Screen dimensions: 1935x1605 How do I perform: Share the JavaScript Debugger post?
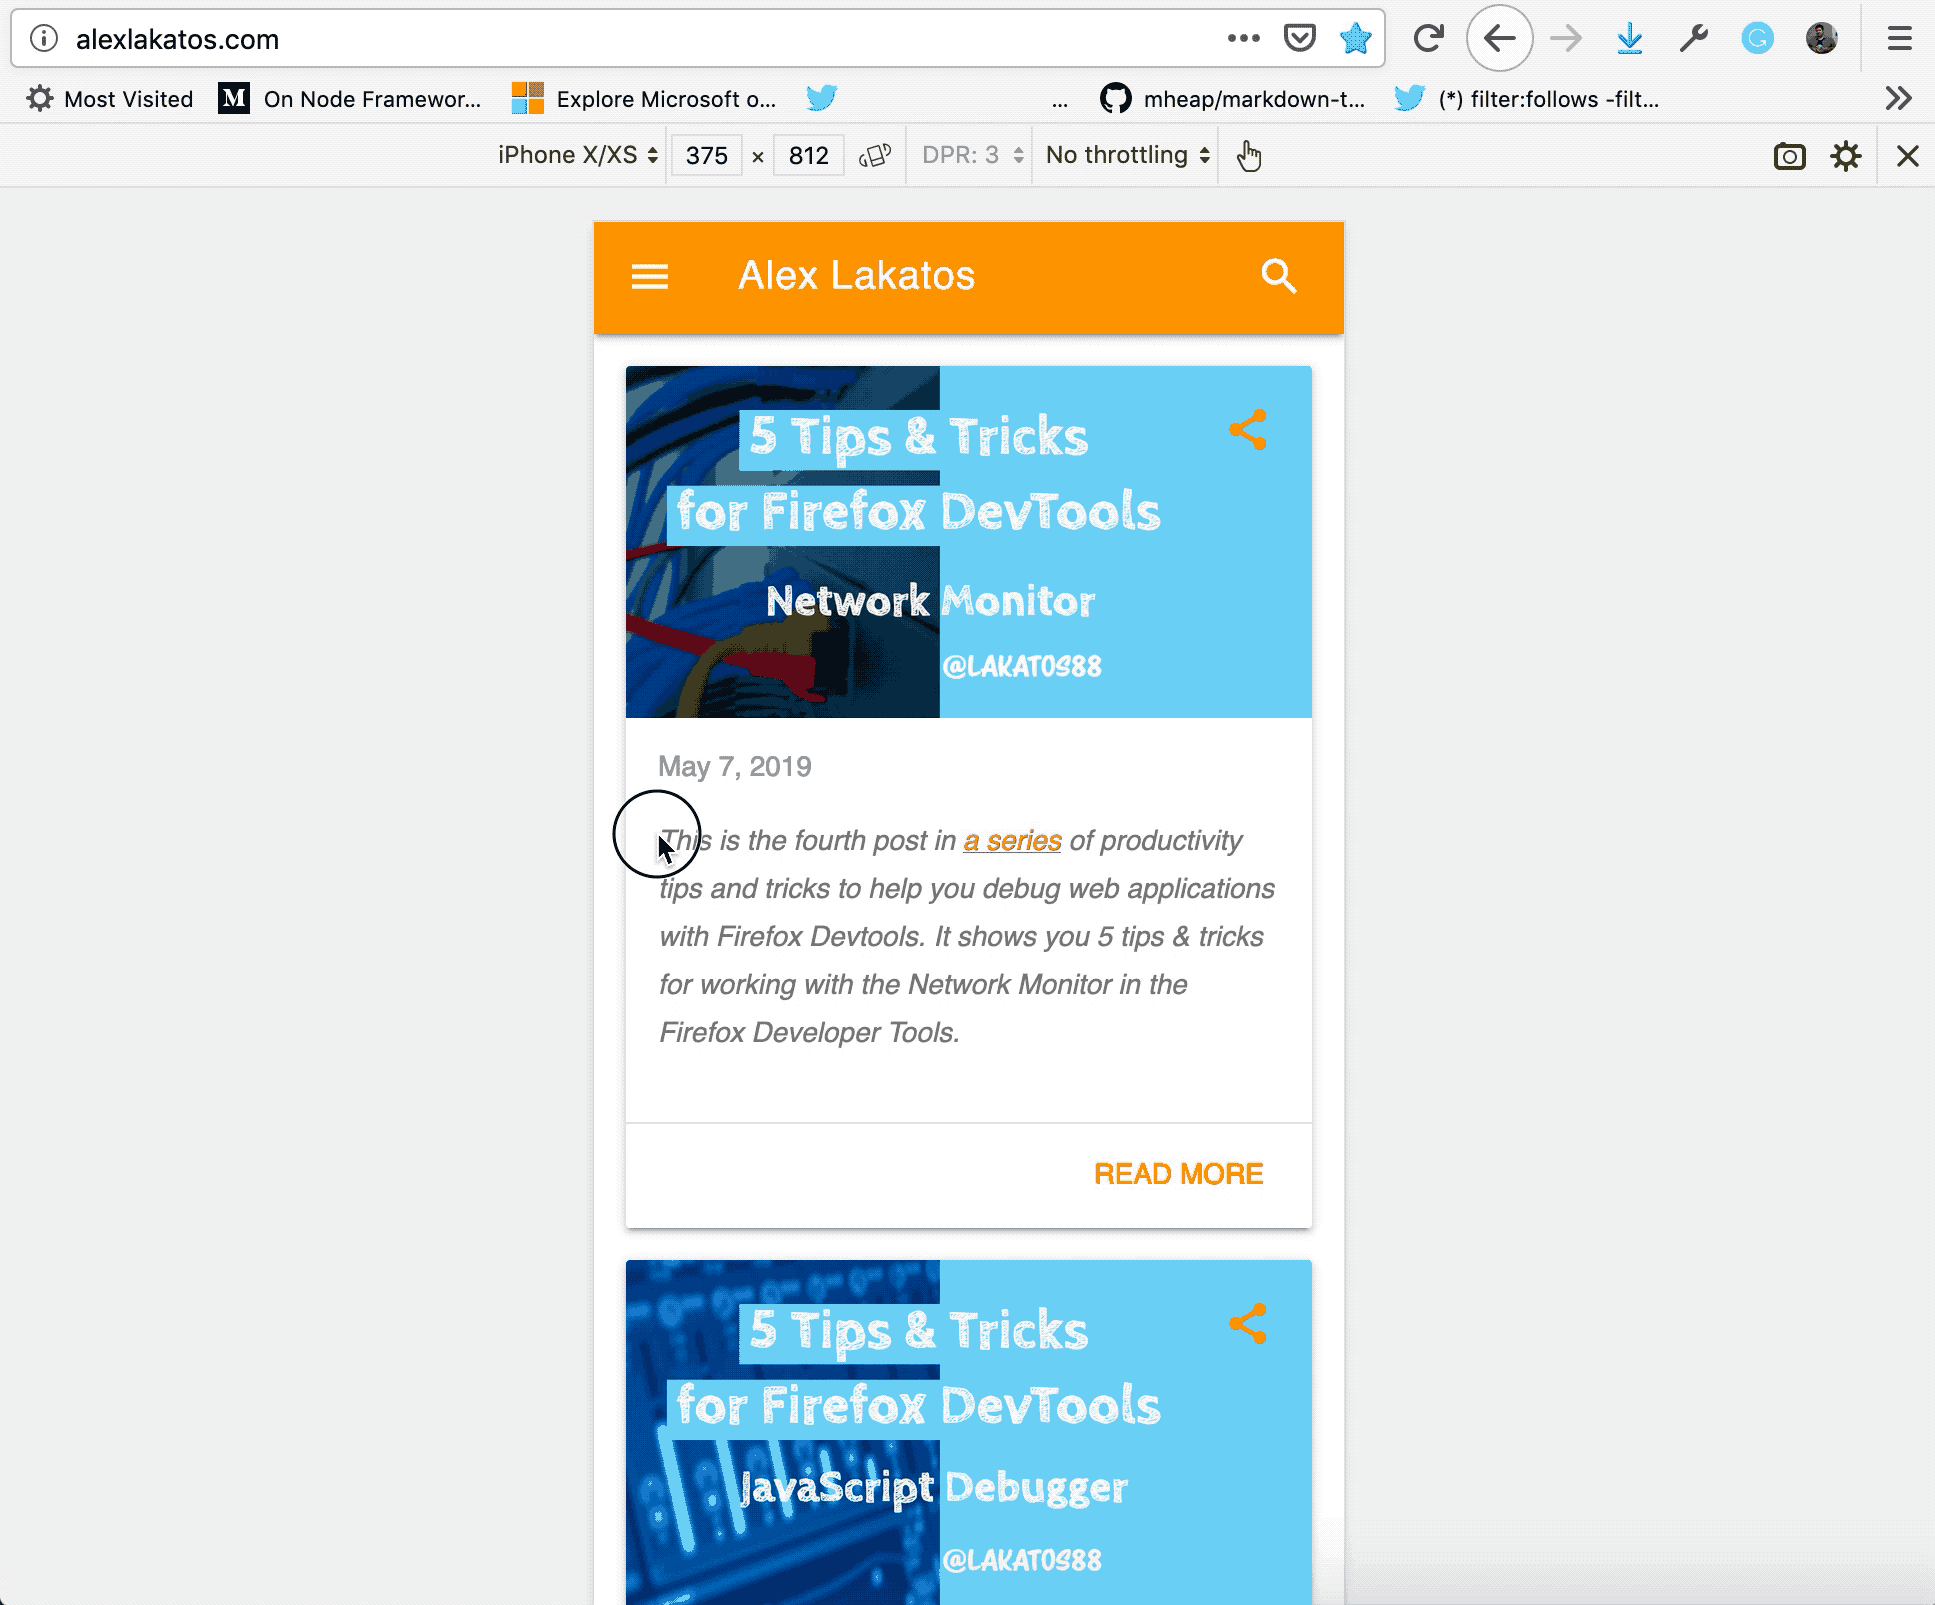point(1248,1324)
